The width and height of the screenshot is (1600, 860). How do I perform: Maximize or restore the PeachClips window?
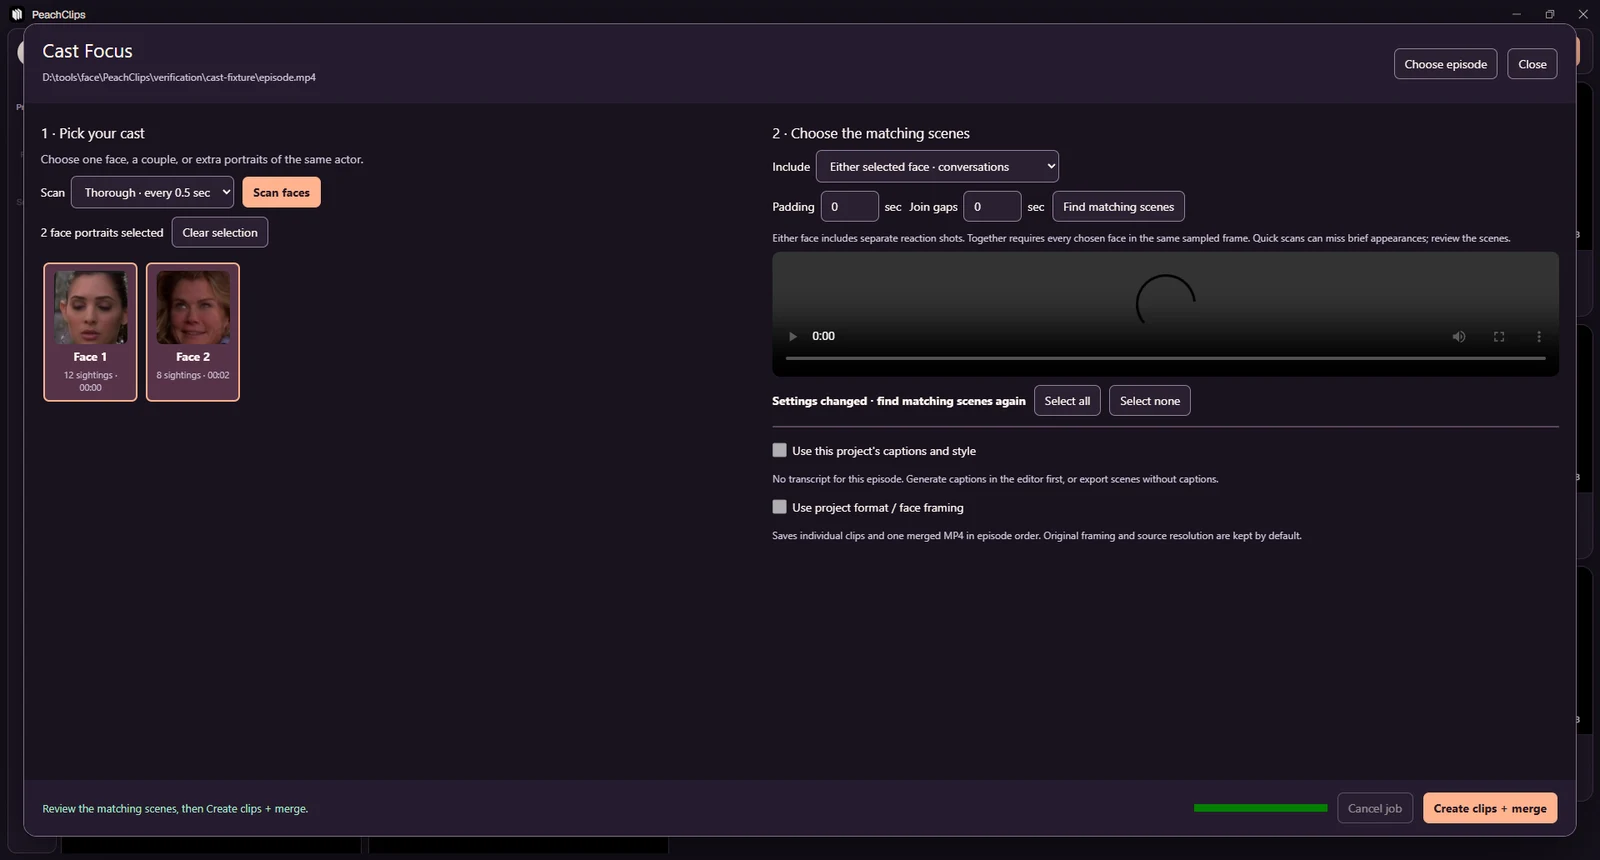point(1549,14)
